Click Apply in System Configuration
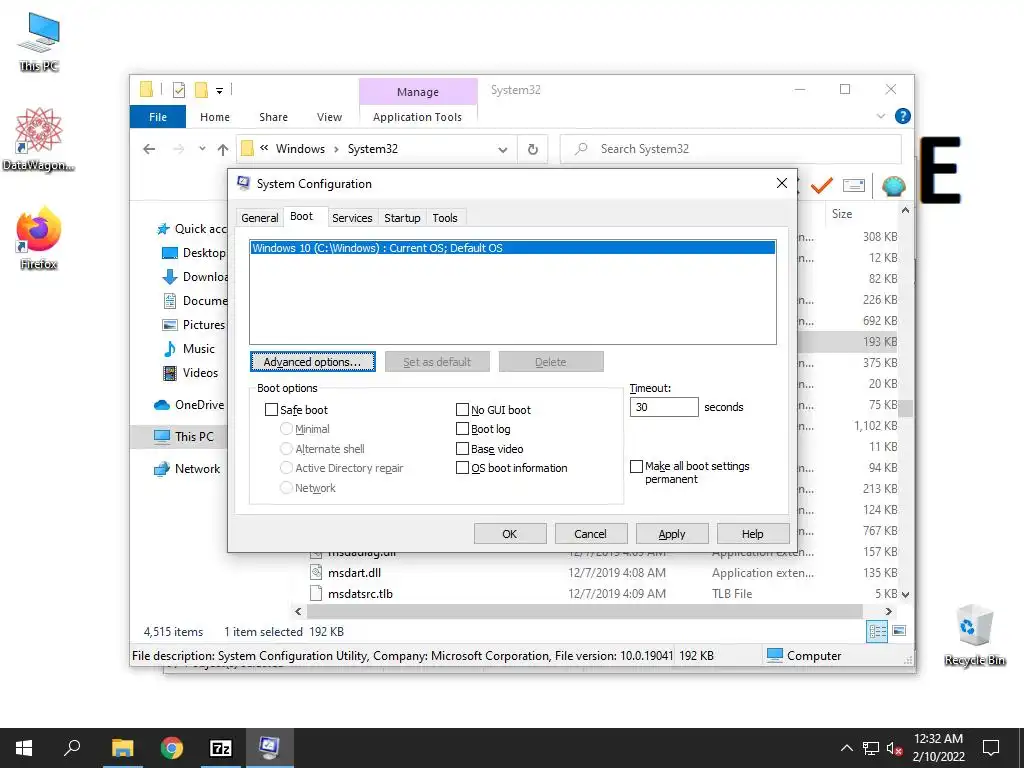The width and height of the screenshot is (1024, 768). tap(672, 534)
